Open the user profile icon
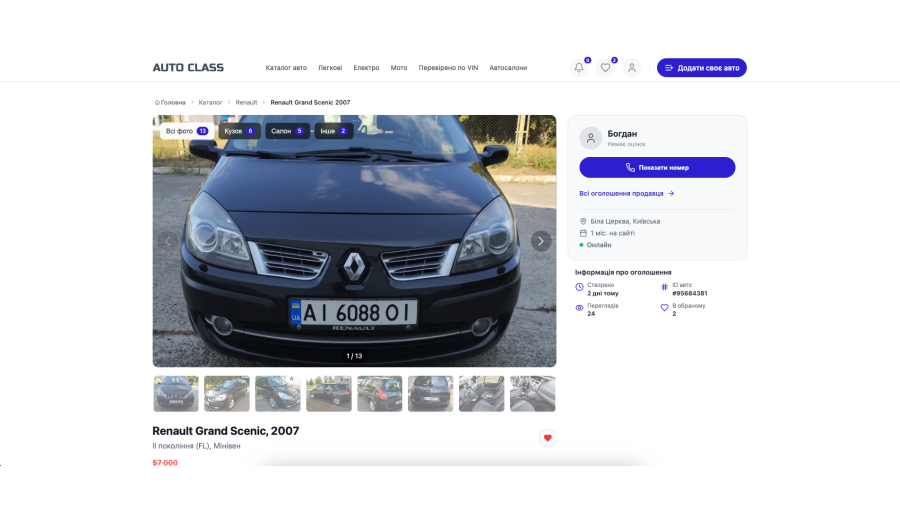Screen dimensions: 900x520 point(632,68)
